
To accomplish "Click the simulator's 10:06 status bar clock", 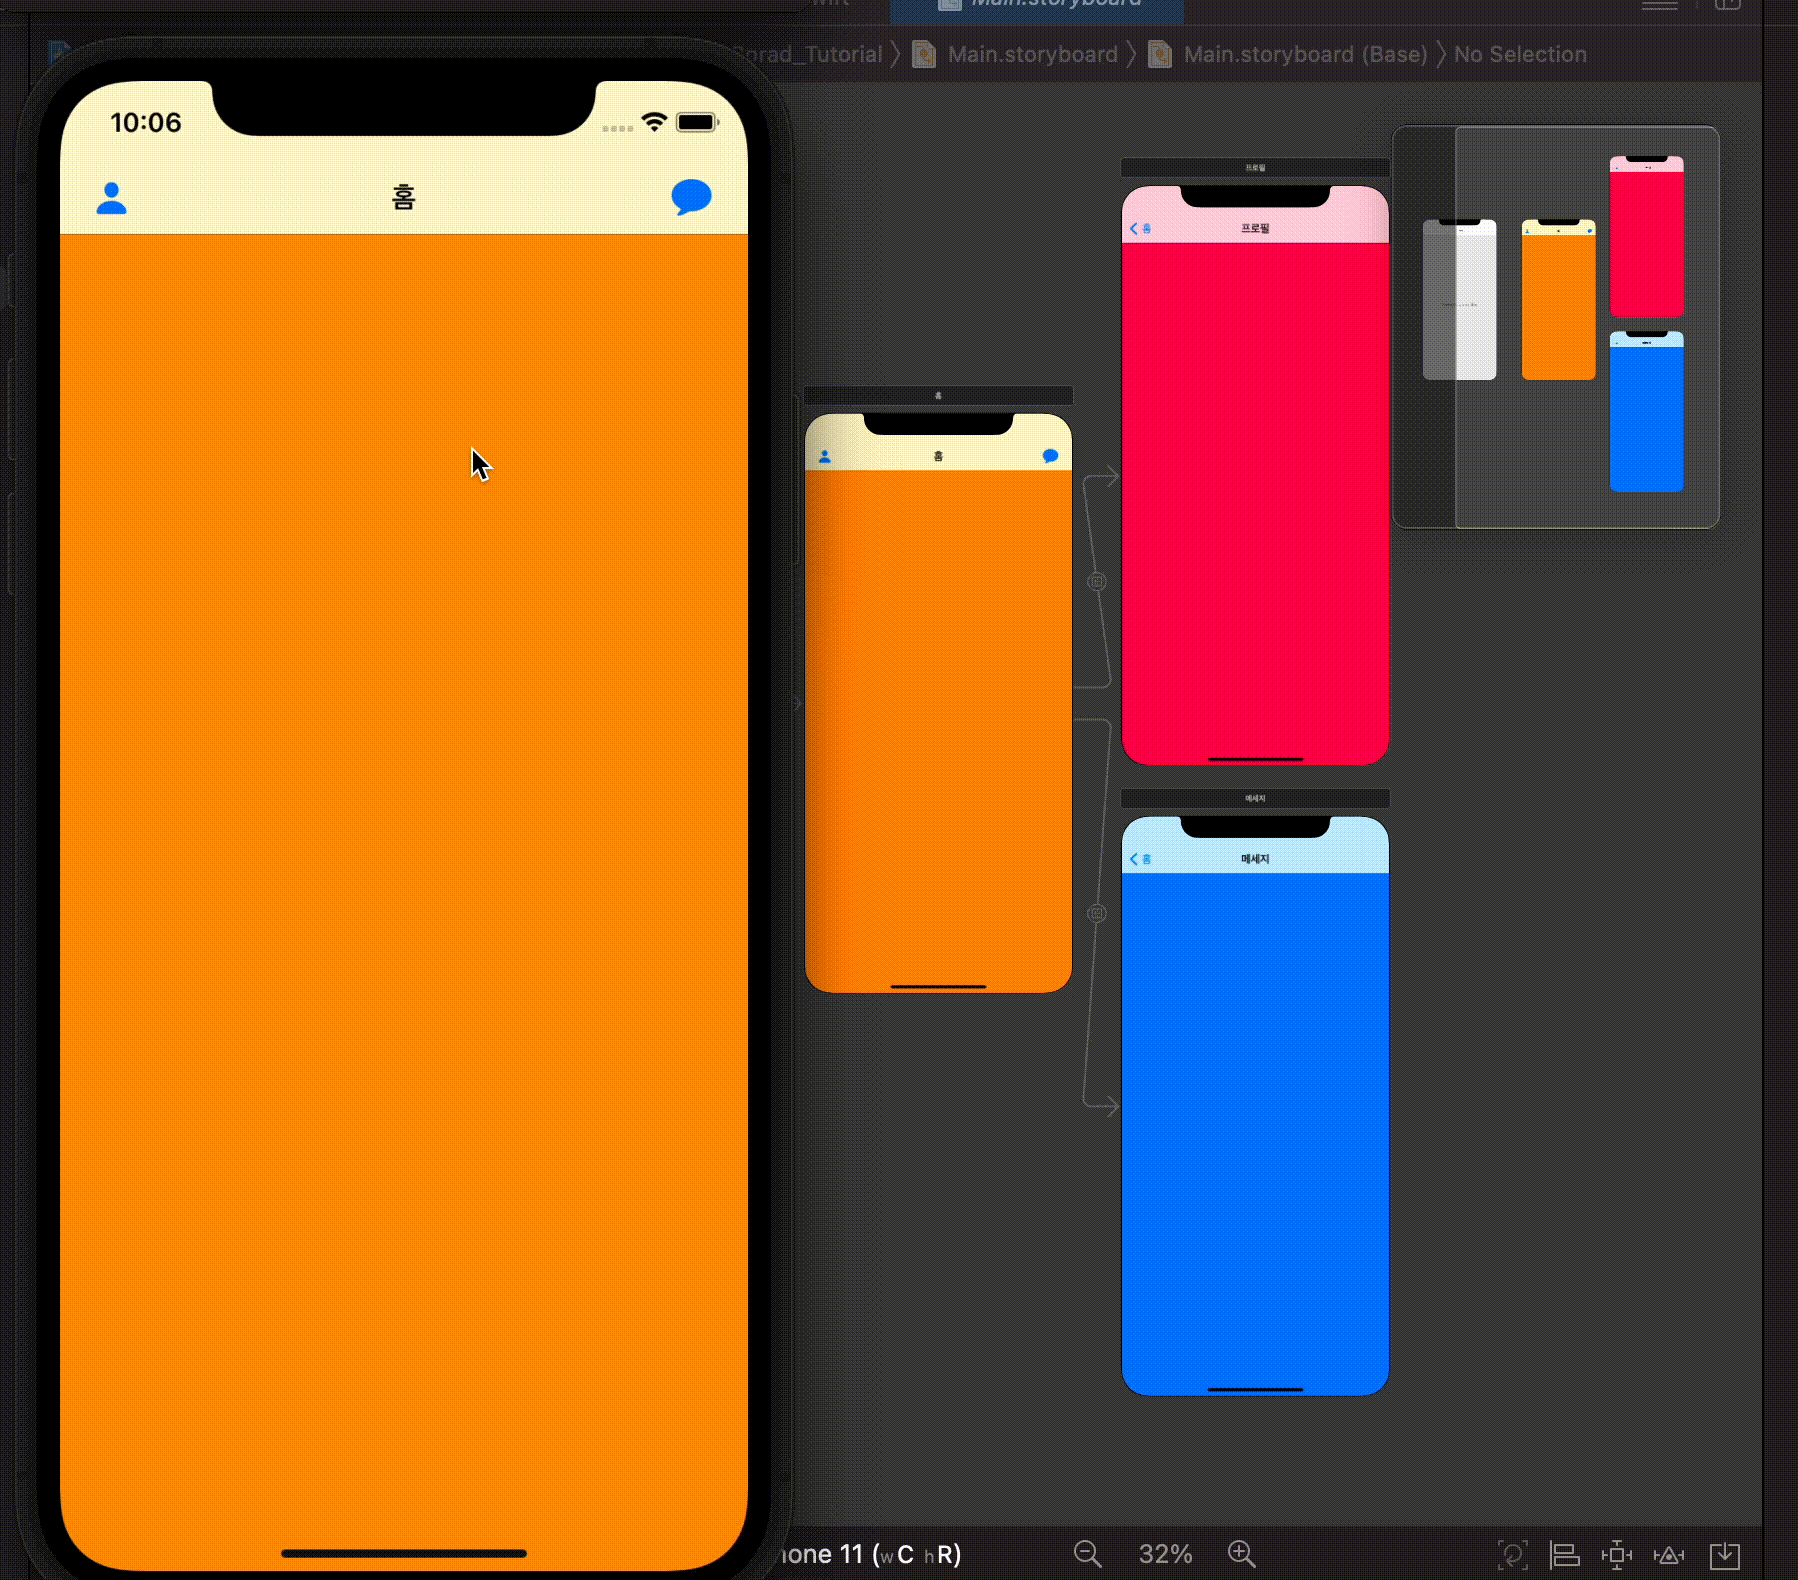I will (x=146, y=122).
